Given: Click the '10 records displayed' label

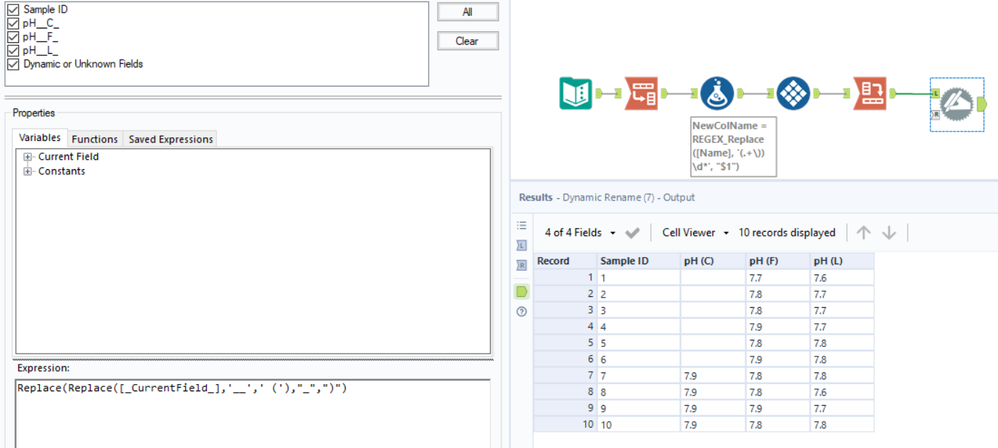Looking at the screenshot, I should [787, 233].
